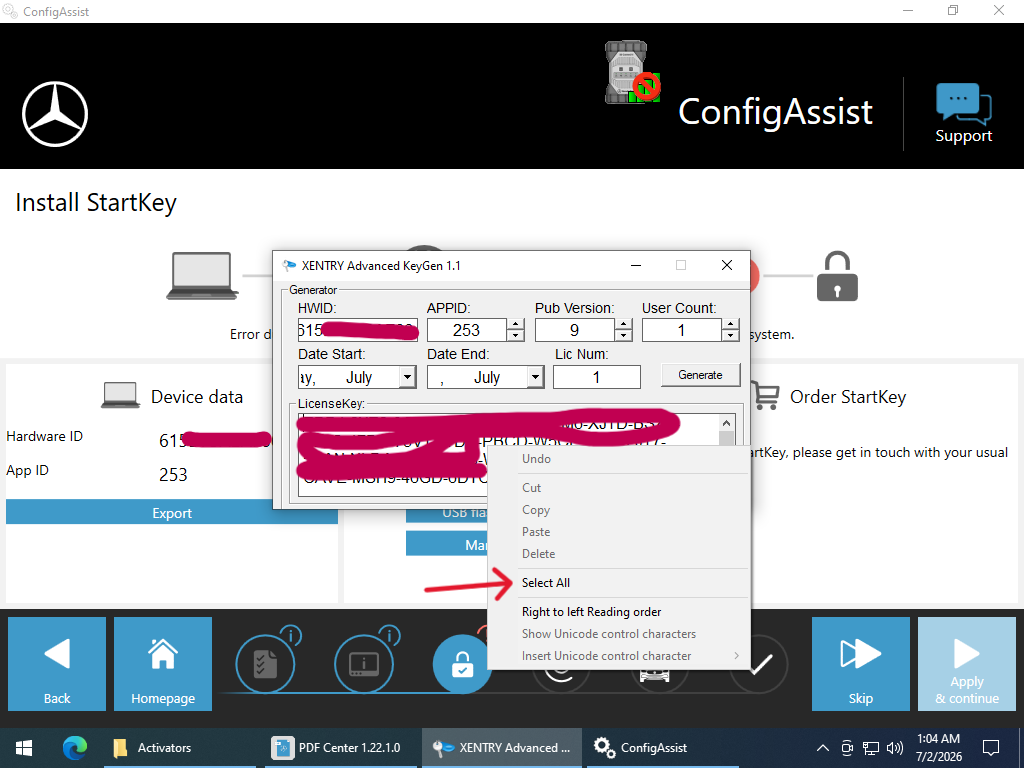Viewport: 1024px width, 768px height.
Task: Click the padlock step icon
Action: pyautogui.click(x=837, y=276)
